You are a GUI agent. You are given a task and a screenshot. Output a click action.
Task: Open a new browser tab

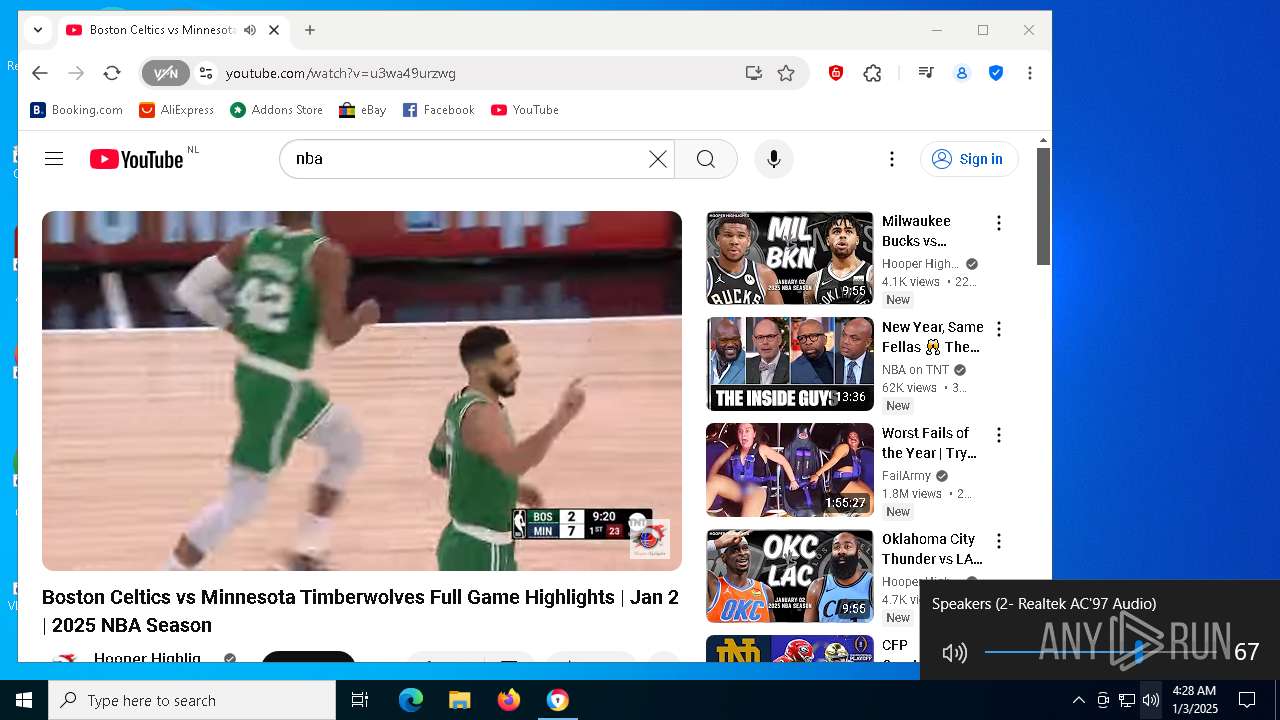pos(310,30)
